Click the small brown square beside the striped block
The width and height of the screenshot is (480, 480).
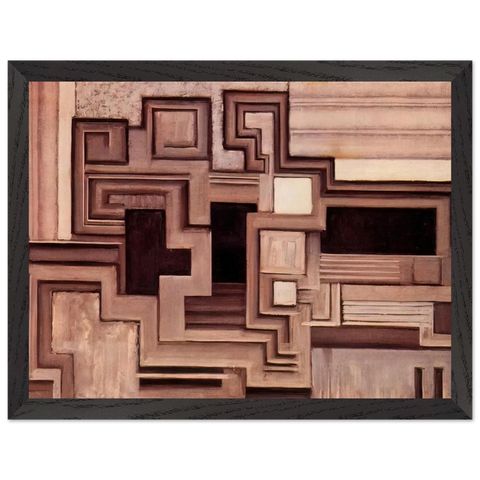[427, 271]
